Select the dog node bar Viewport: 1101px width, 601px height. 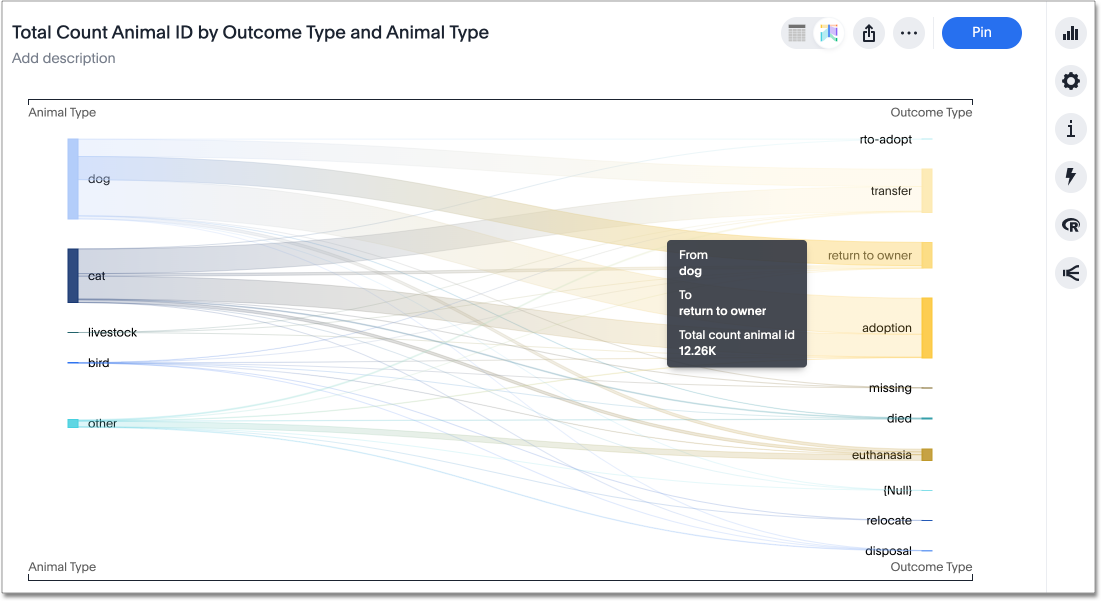click(73, 179)
